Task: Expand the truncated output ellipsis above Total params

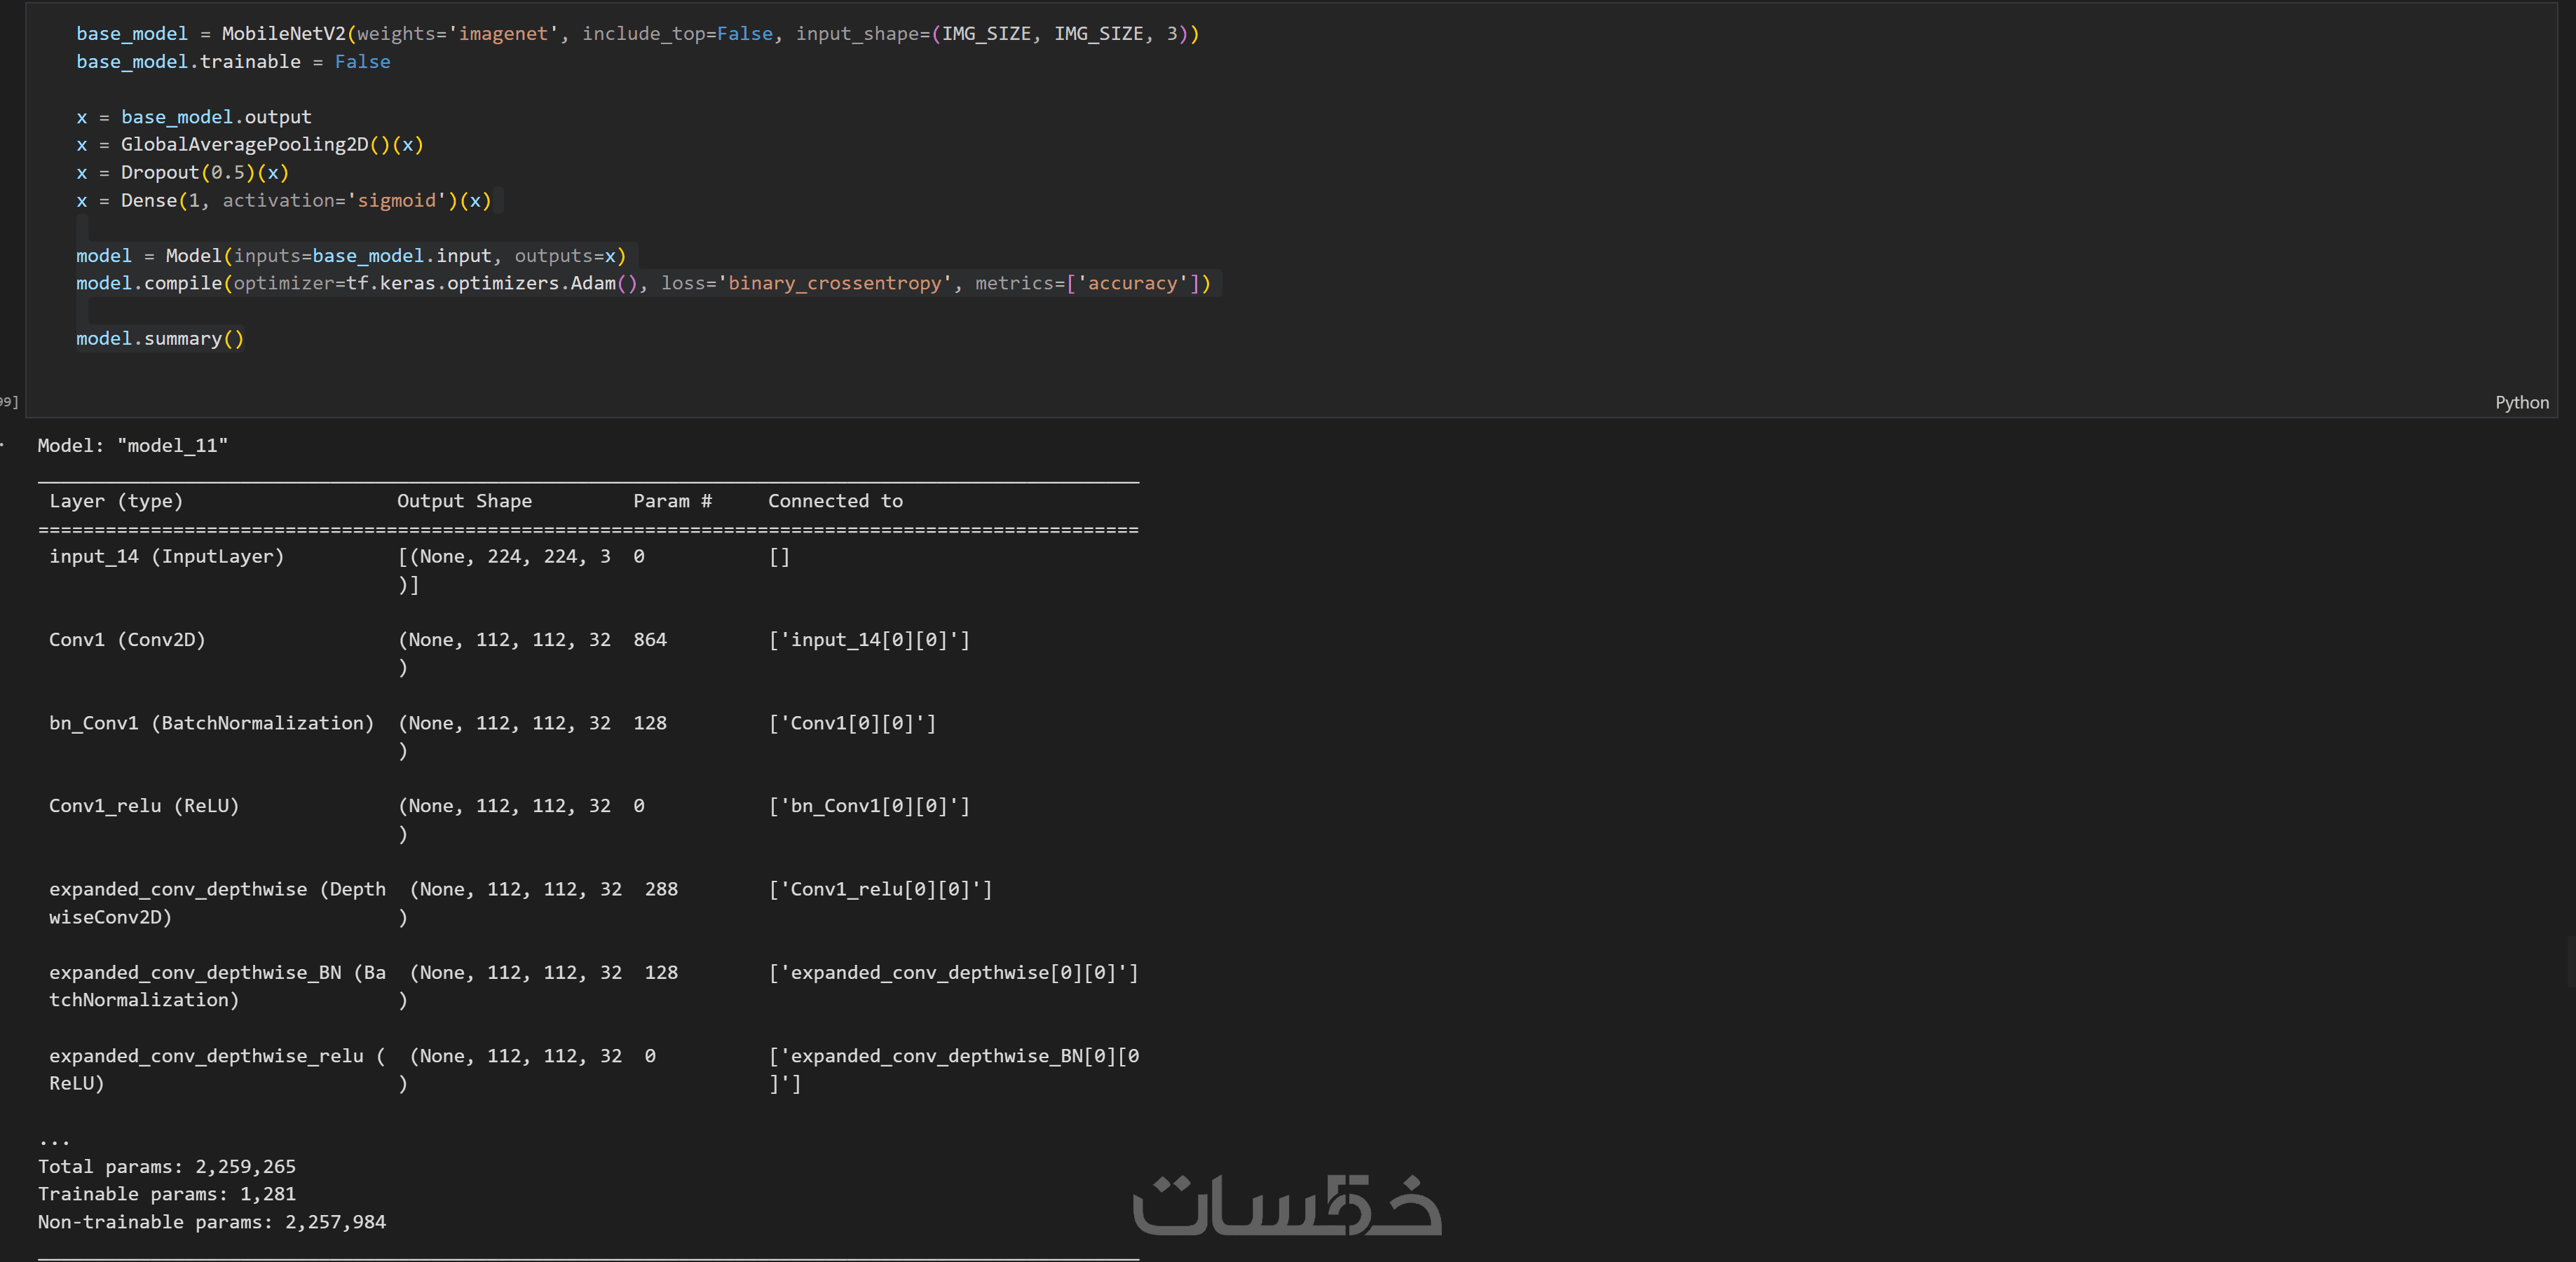Action: click(x=54, y=1139)
